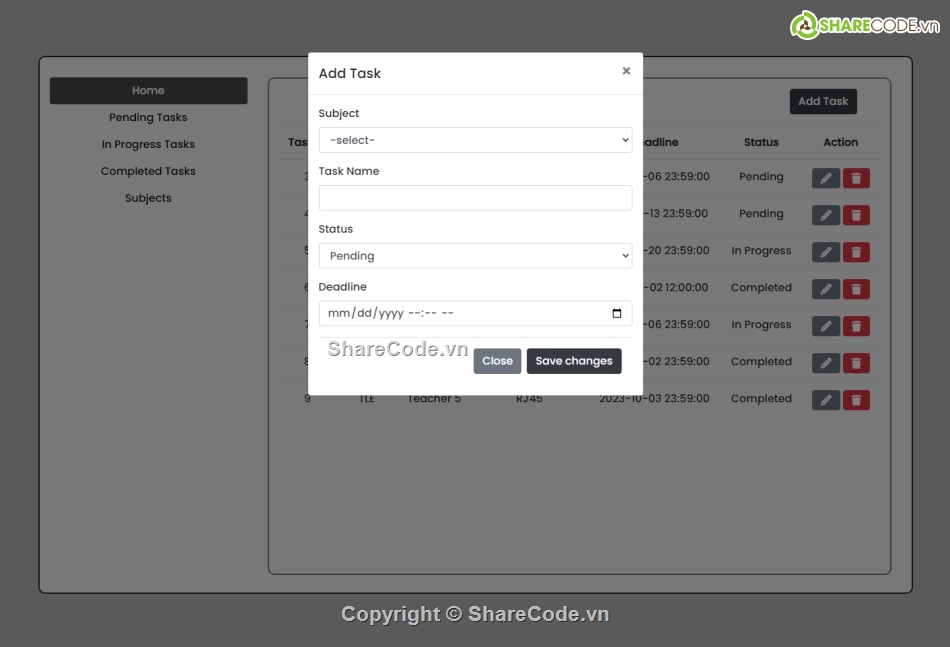The width and height of the screenshot is (950, 647).
Task: Open In Progress Tasks sidebar item
Action: [x=148, y=144]
